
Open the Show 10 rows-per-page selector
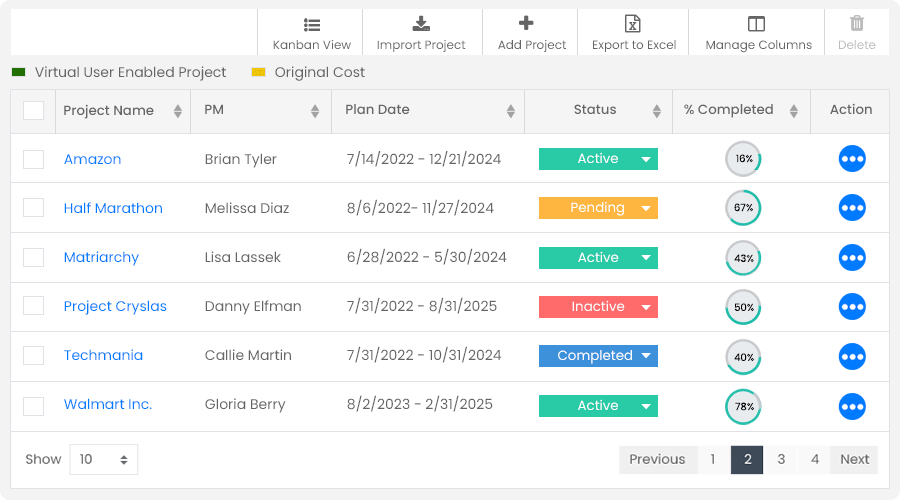pyautogui.click(x=104, y=459)
